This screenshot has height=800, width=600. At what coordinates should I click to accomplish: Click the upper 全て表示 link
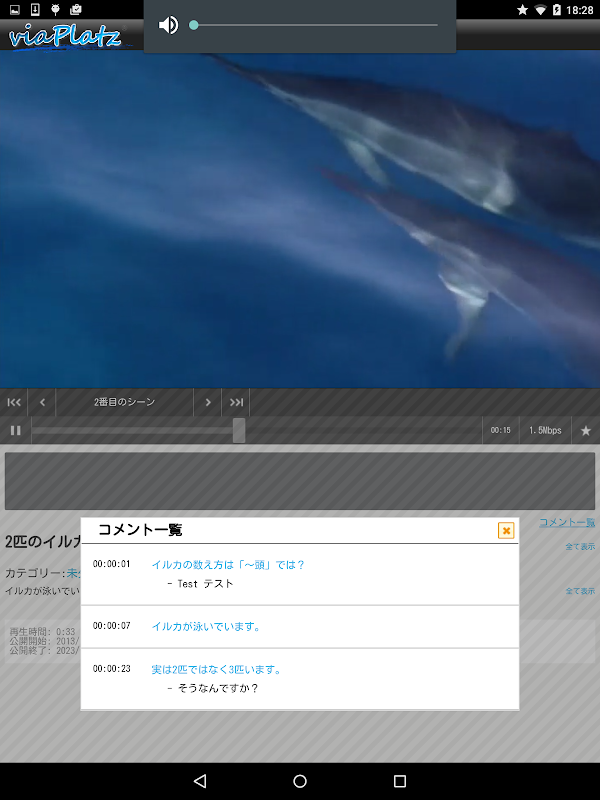coord(580,546)
